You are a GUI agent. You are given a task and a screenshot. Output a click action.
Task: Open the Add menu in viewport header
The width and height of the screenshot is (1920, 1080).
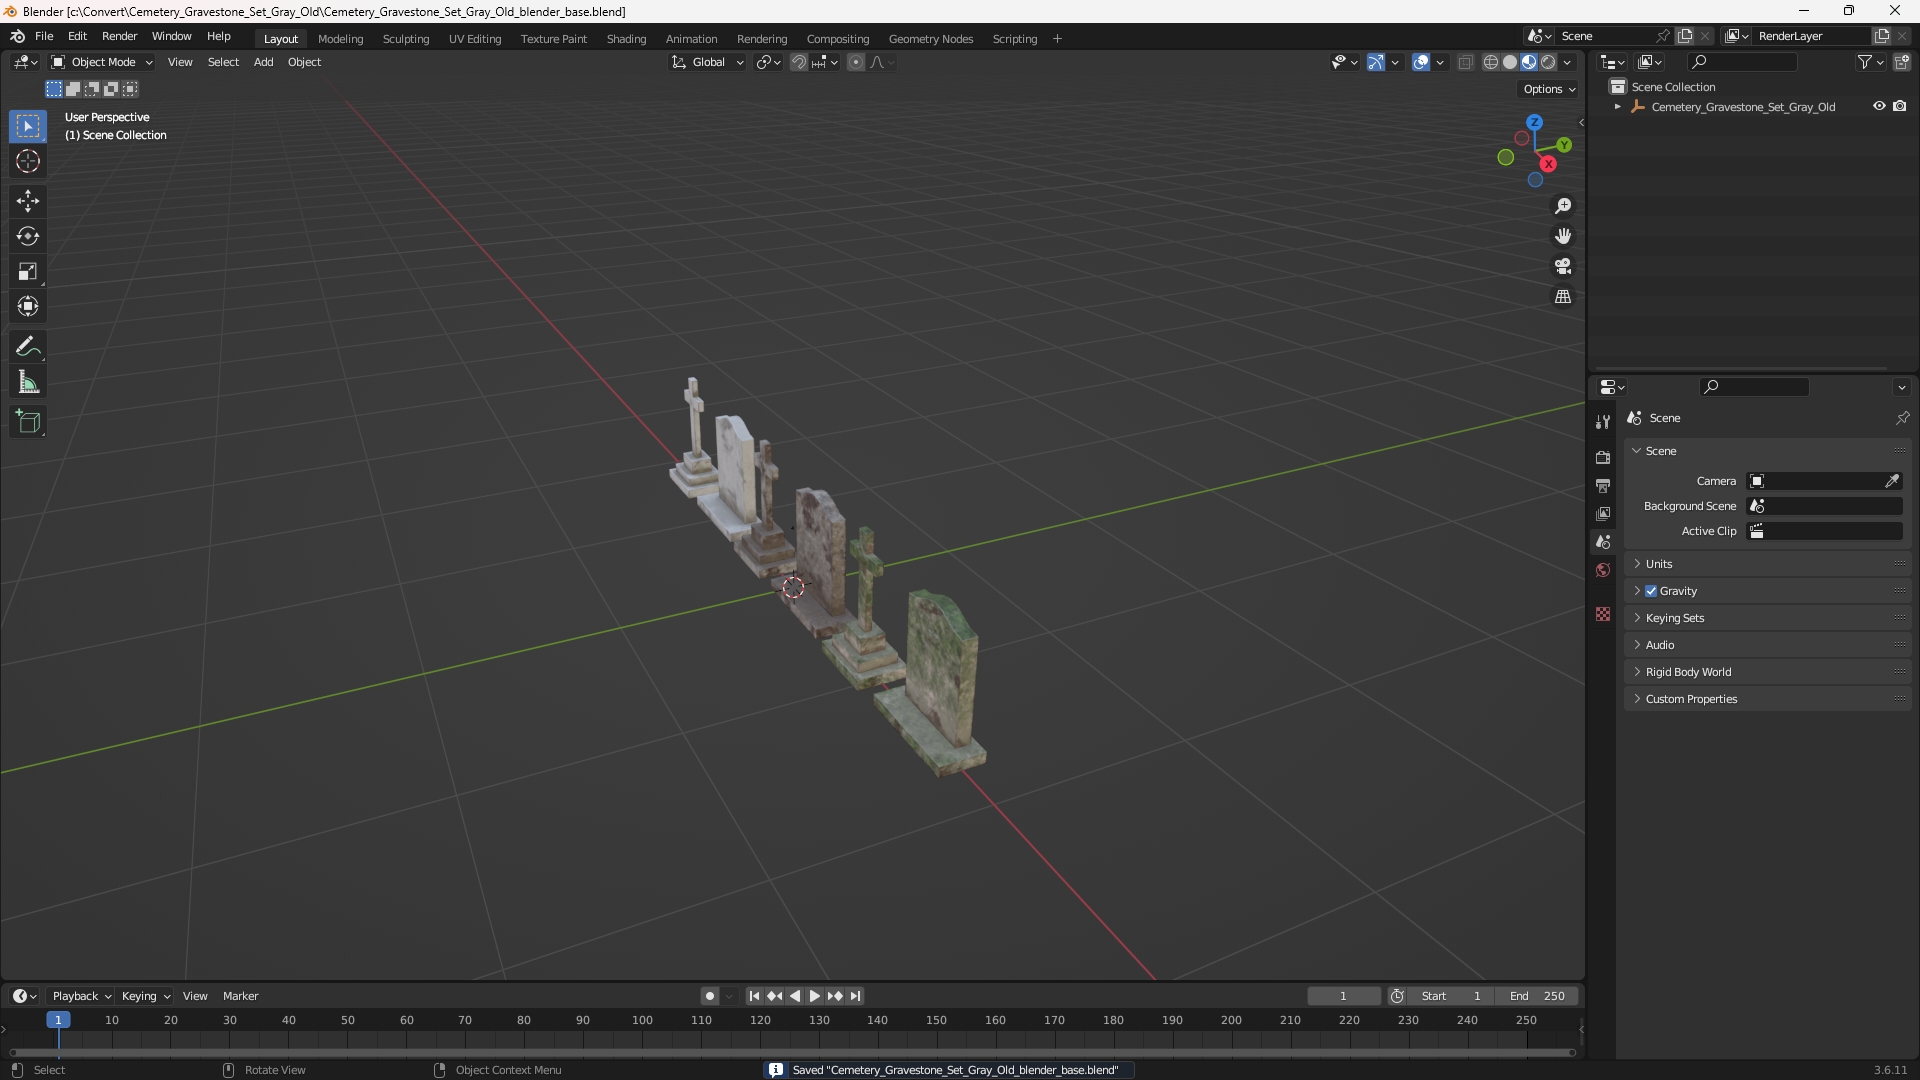(263, 62)
